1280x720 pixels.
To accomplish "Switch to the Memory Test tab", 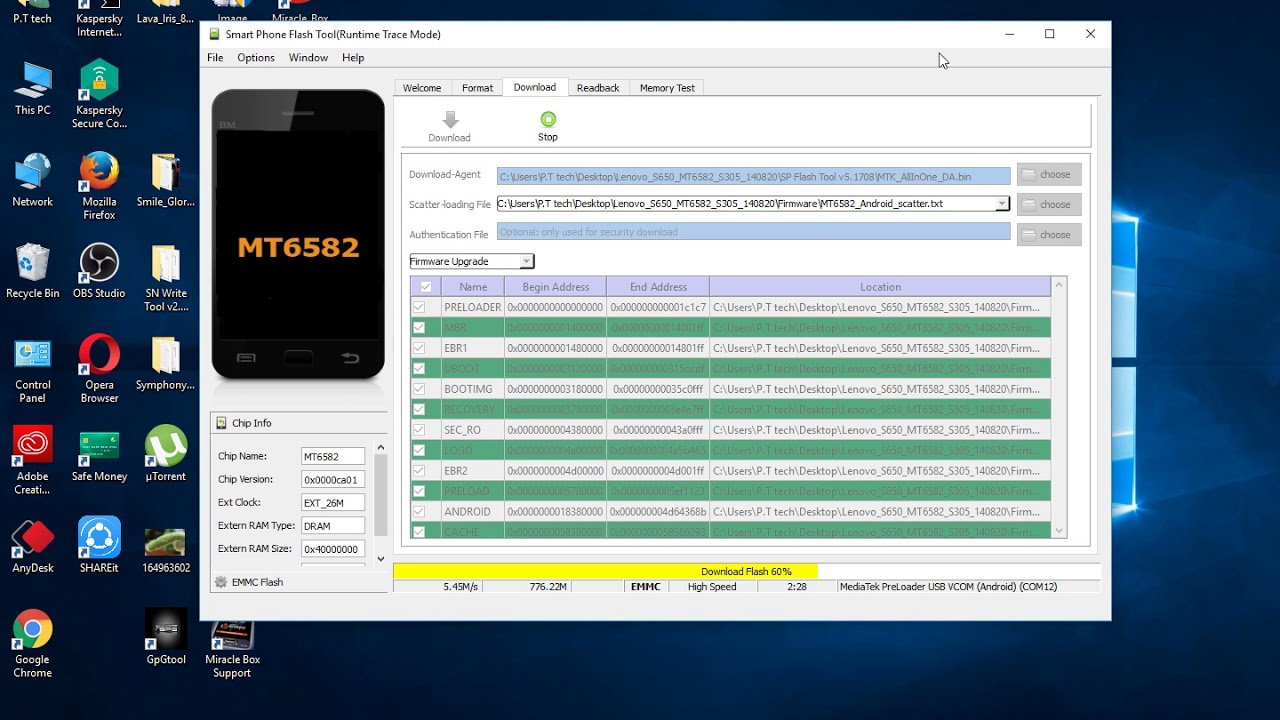I will tap(667, 88).
